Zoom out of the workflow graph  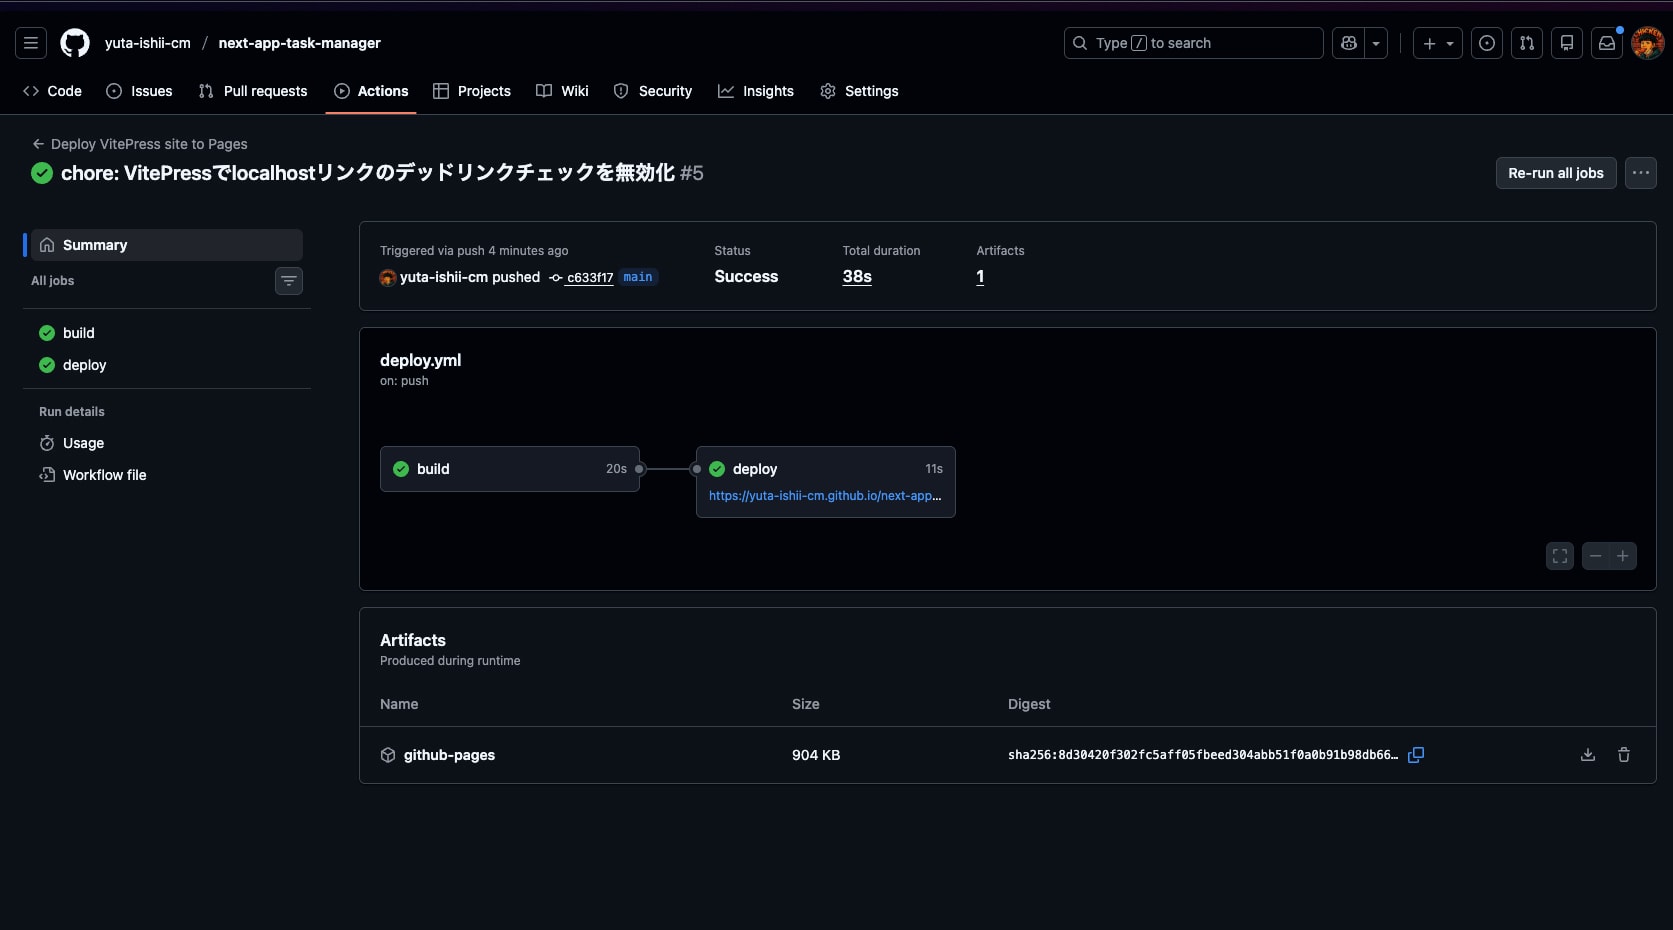coord(1596,556)
